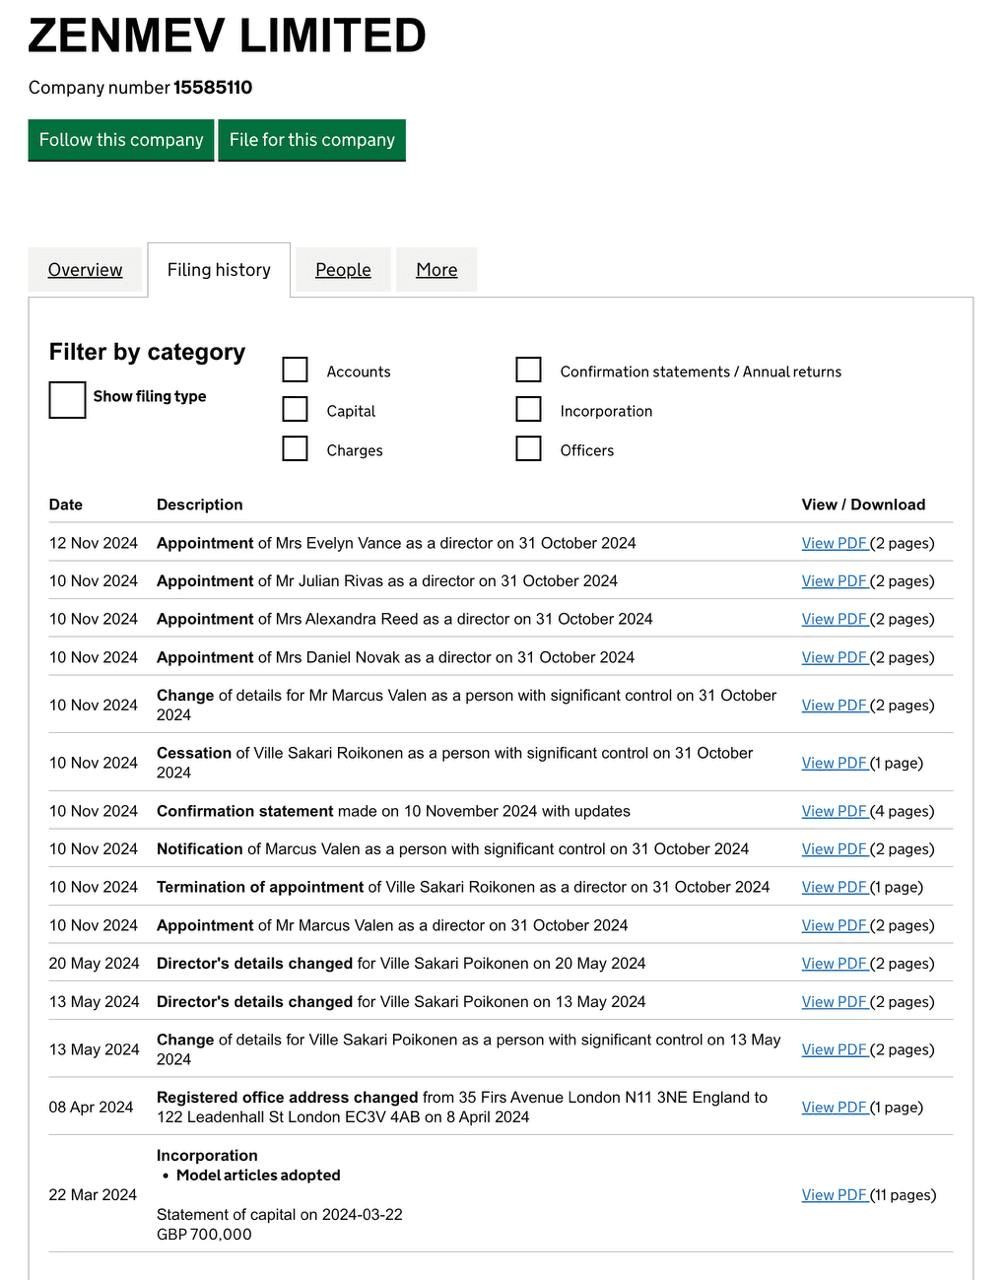The width and height of the screenshot is (1006, 1280).
Task: Tick the Confirmation statements / Annual returns checkbox
Action: [528, 370]
